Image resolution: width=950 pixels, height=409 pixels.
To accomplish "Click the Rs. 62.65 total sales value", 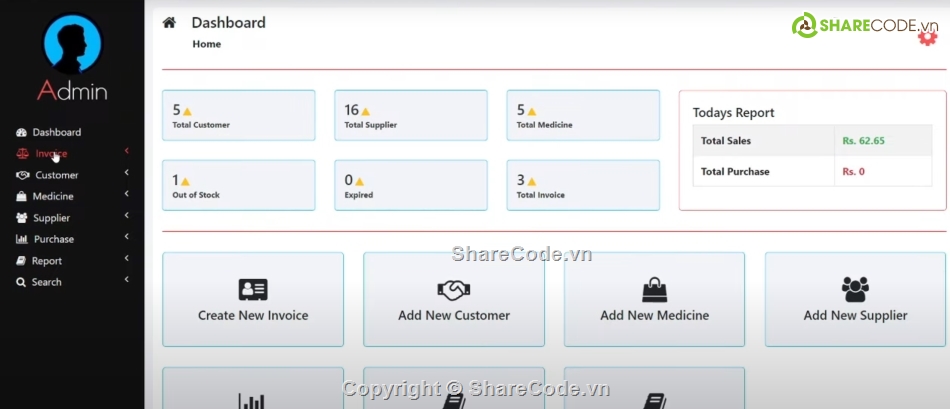I will [863, 141].
